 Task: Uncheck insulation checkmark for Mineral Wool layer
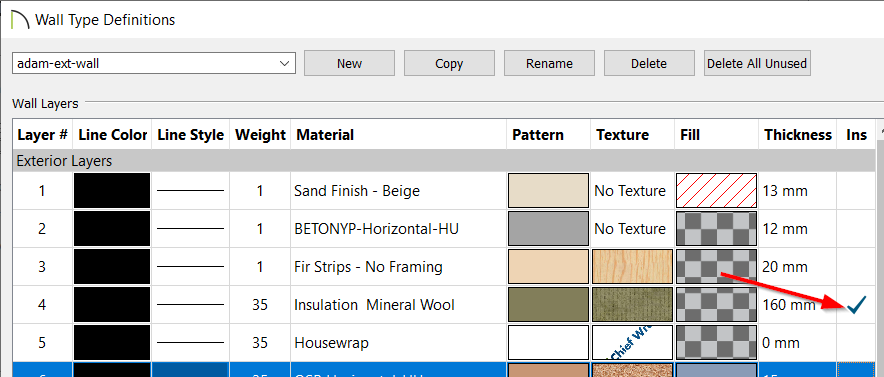[856, 305]
